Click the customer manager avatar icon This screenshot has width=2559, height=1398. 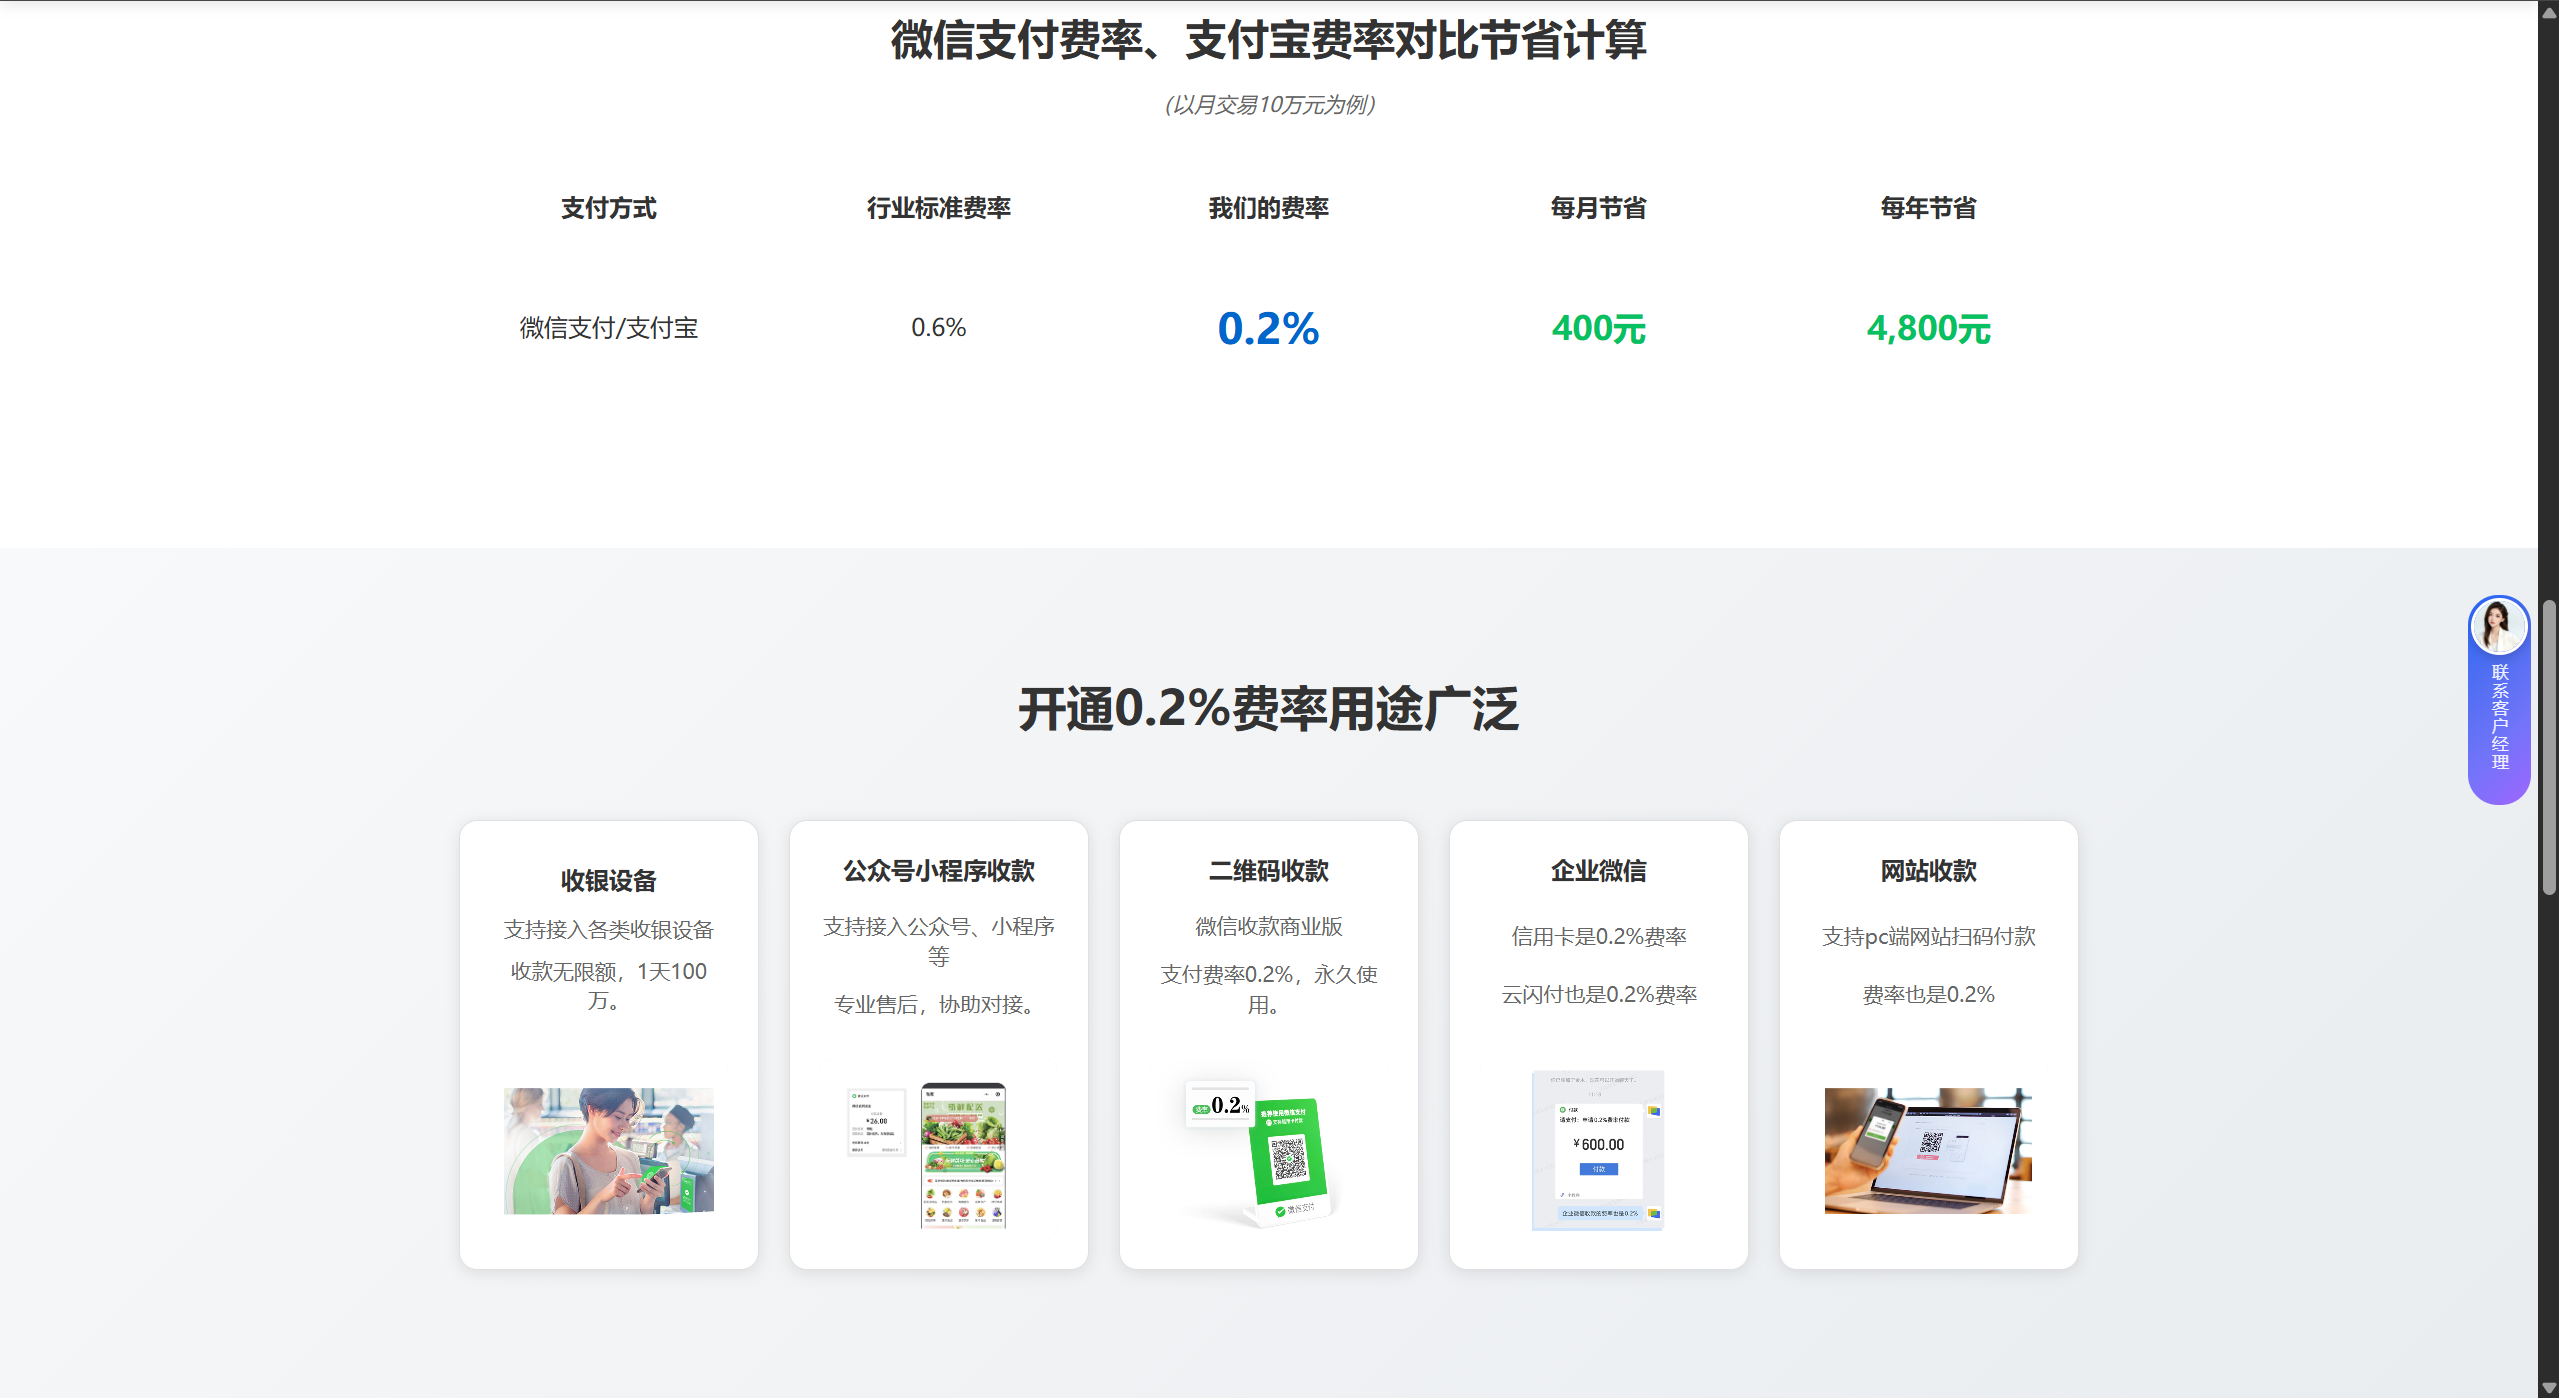(2498, 627)
